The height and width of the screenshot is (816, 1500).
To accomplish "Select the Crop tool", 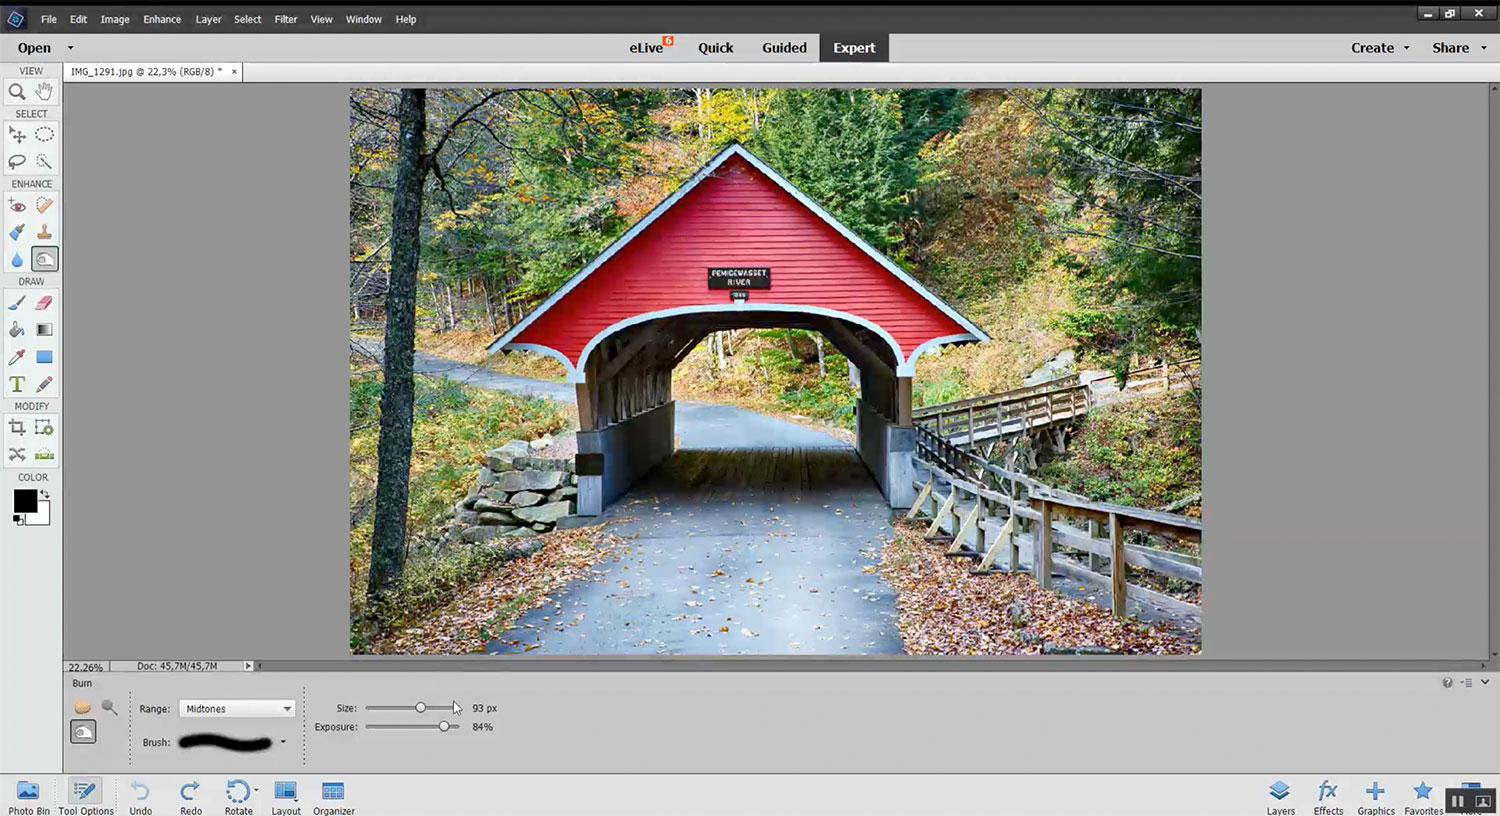I will 17,428.
